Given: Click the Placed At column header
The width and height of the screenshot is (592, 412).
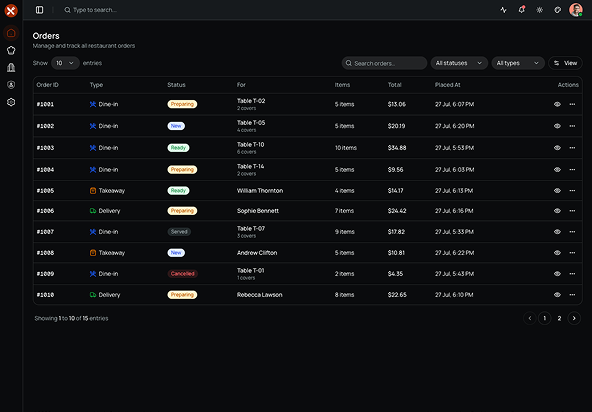Looking at the screenshot, I should pyautogui.click(x=447, y=85).
